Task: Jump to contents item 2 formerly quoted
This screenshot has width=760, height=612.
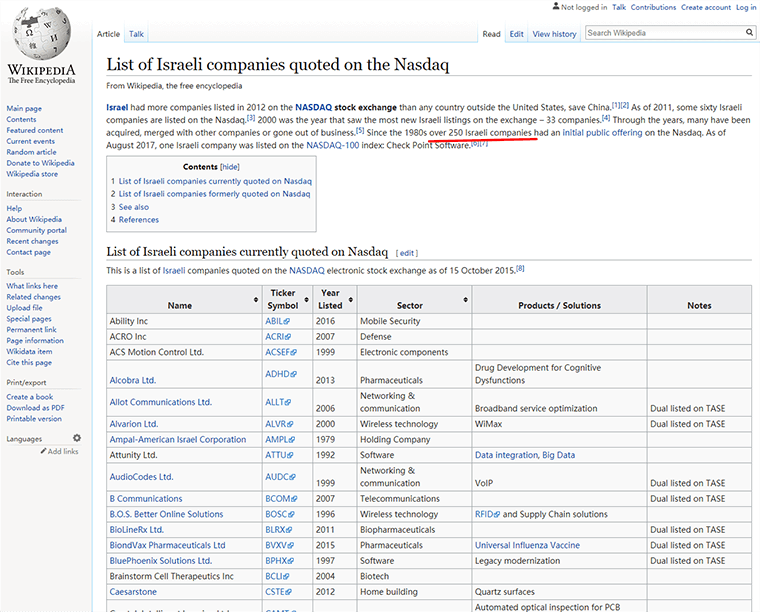Action: (214, 194)
